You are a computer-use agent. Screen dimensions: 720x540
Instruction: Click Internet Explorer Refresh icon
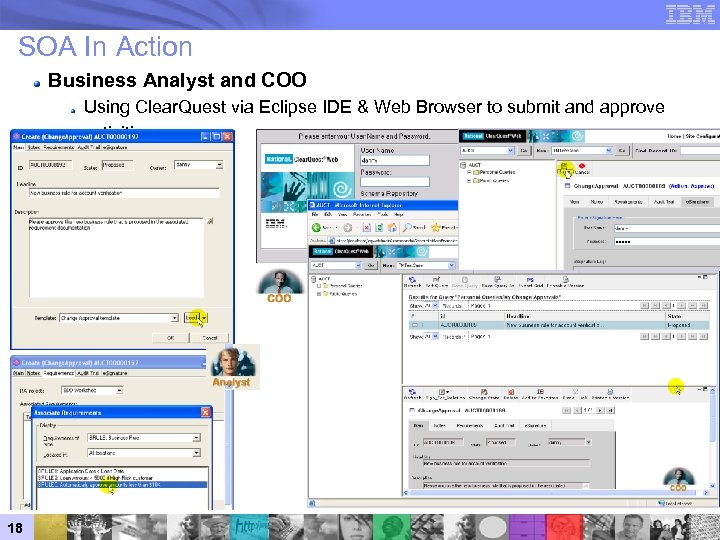(x=380, y=227)
